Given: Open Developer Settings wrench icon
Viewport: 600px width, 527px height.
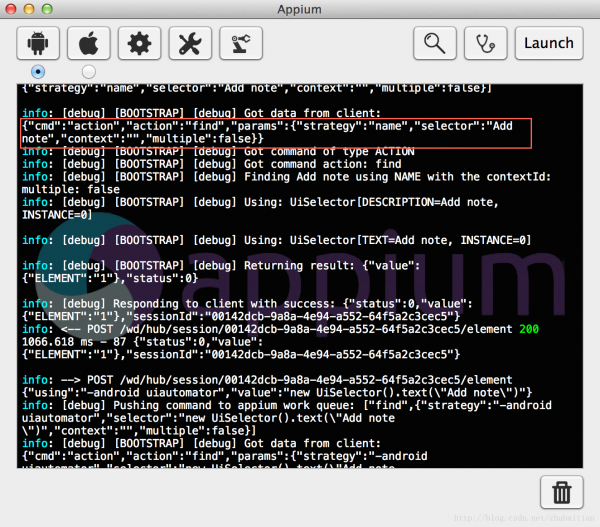Looking at the screenshot, I should [190, 43].
